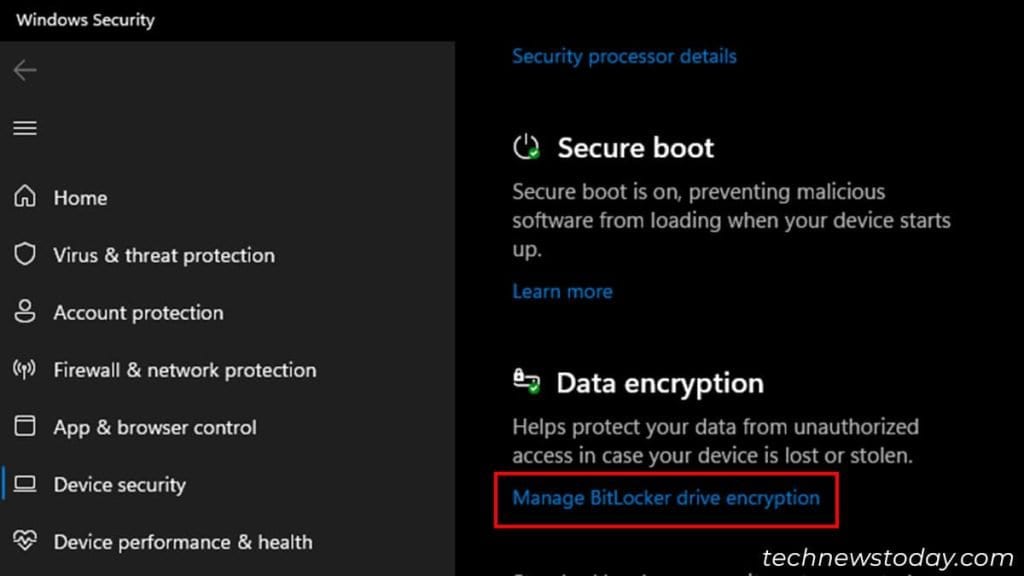
Task: Select the Device security laptop icon
Action: pyautogui.click(x=23, y=484)
